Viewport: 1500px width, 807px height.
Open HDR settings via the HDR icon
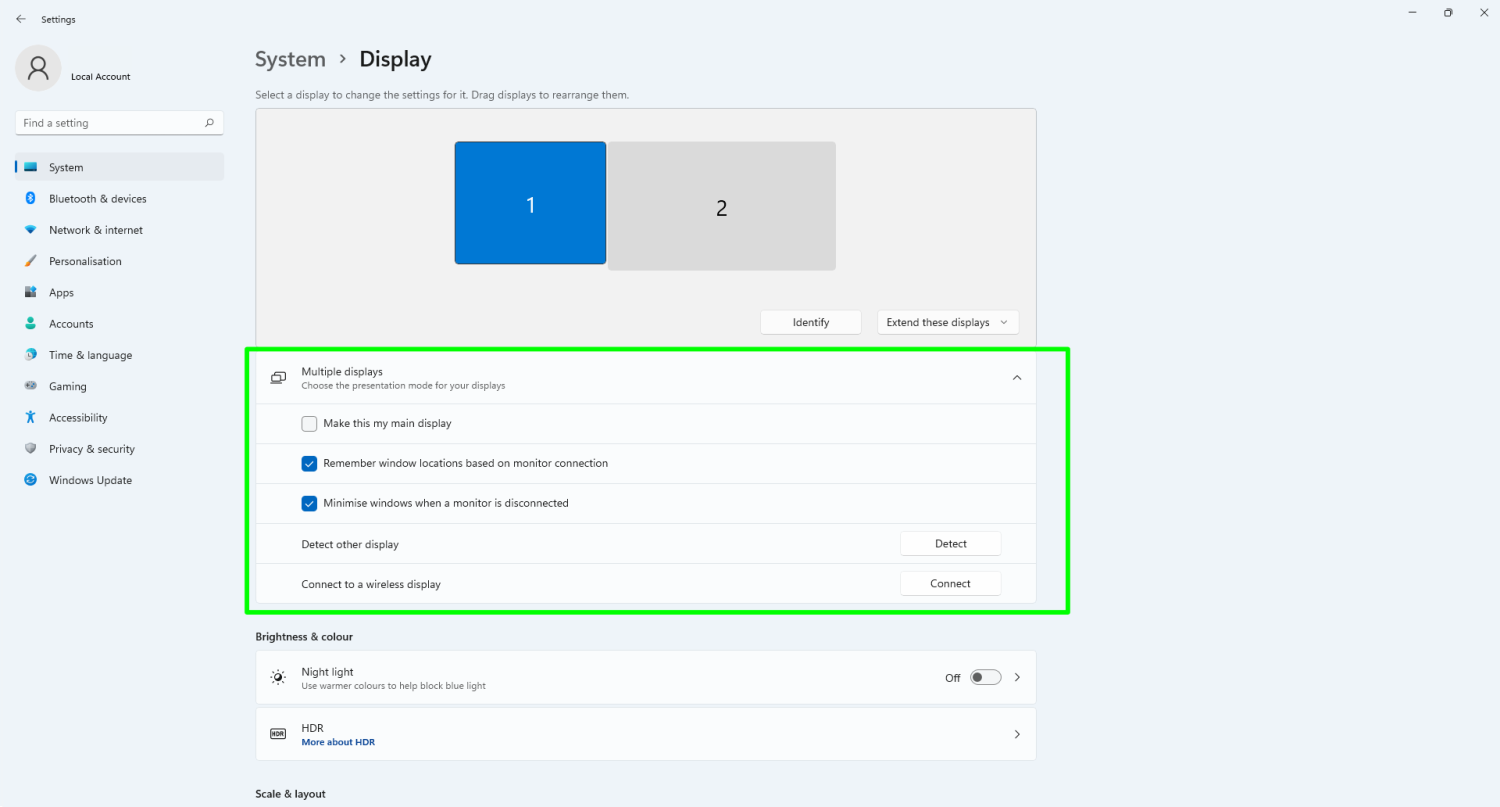point(277,733)
